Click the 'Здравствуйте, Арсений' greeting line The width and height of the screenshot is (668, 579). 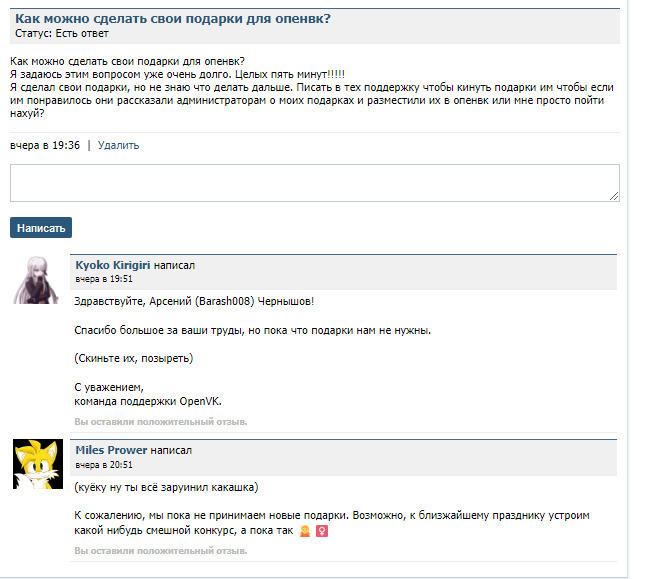pyautogui.click(x=194, y=301)
